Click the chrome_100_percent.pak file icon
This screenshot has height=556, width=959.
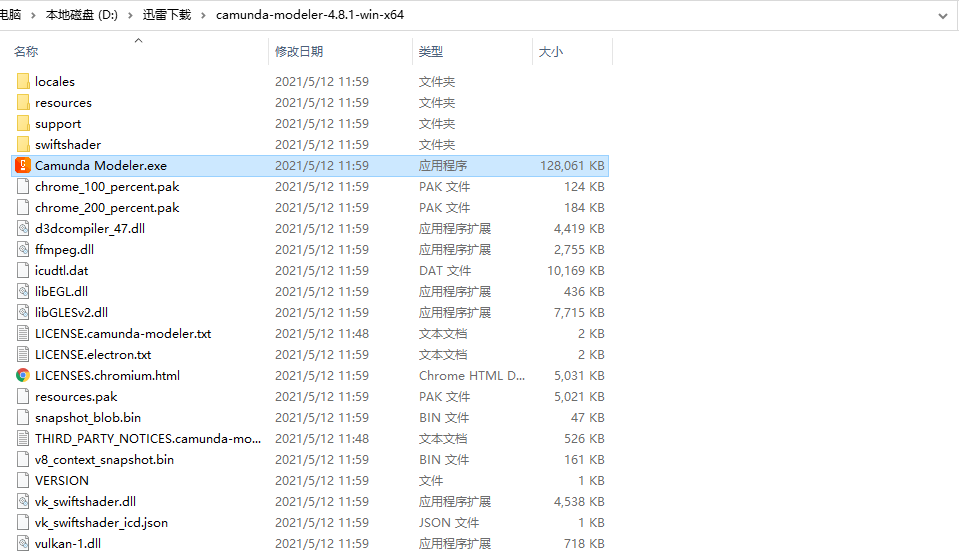pyautogui.click(x=23, y=187)
